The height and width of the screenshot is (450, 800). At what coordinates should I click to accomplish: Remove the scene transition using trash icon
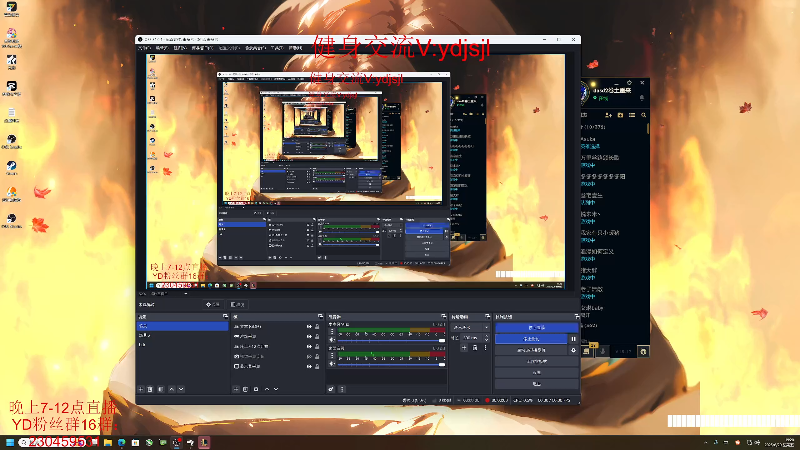tap(474, 348)
